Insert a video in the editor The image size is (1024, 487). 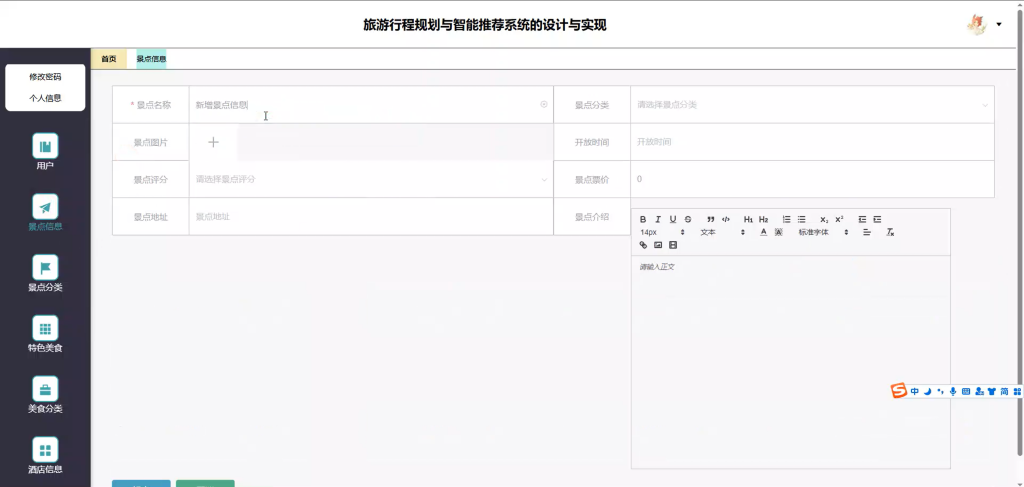(x=673, y=245)
